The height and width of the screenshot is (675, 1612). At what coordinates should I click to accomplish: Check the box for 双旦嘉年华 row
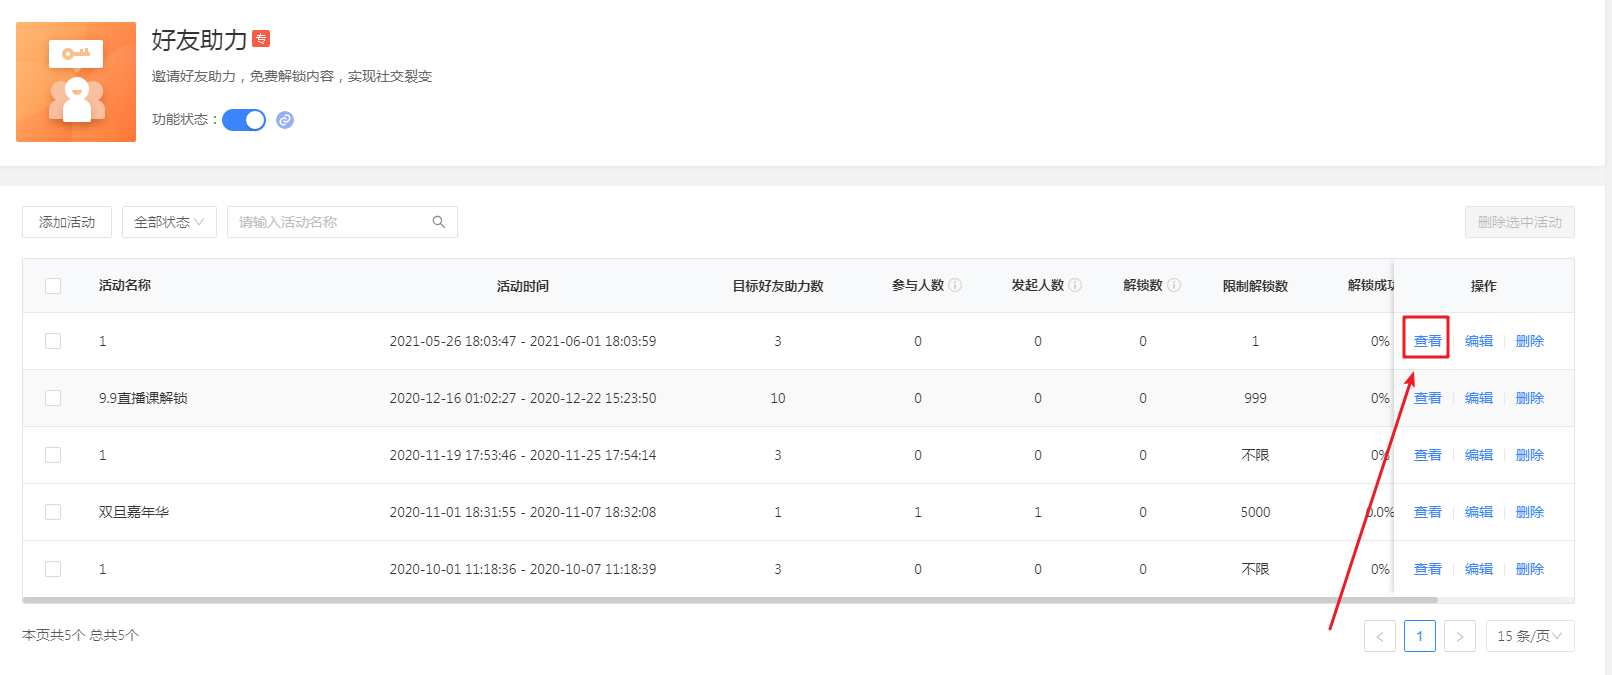(53, 512)
